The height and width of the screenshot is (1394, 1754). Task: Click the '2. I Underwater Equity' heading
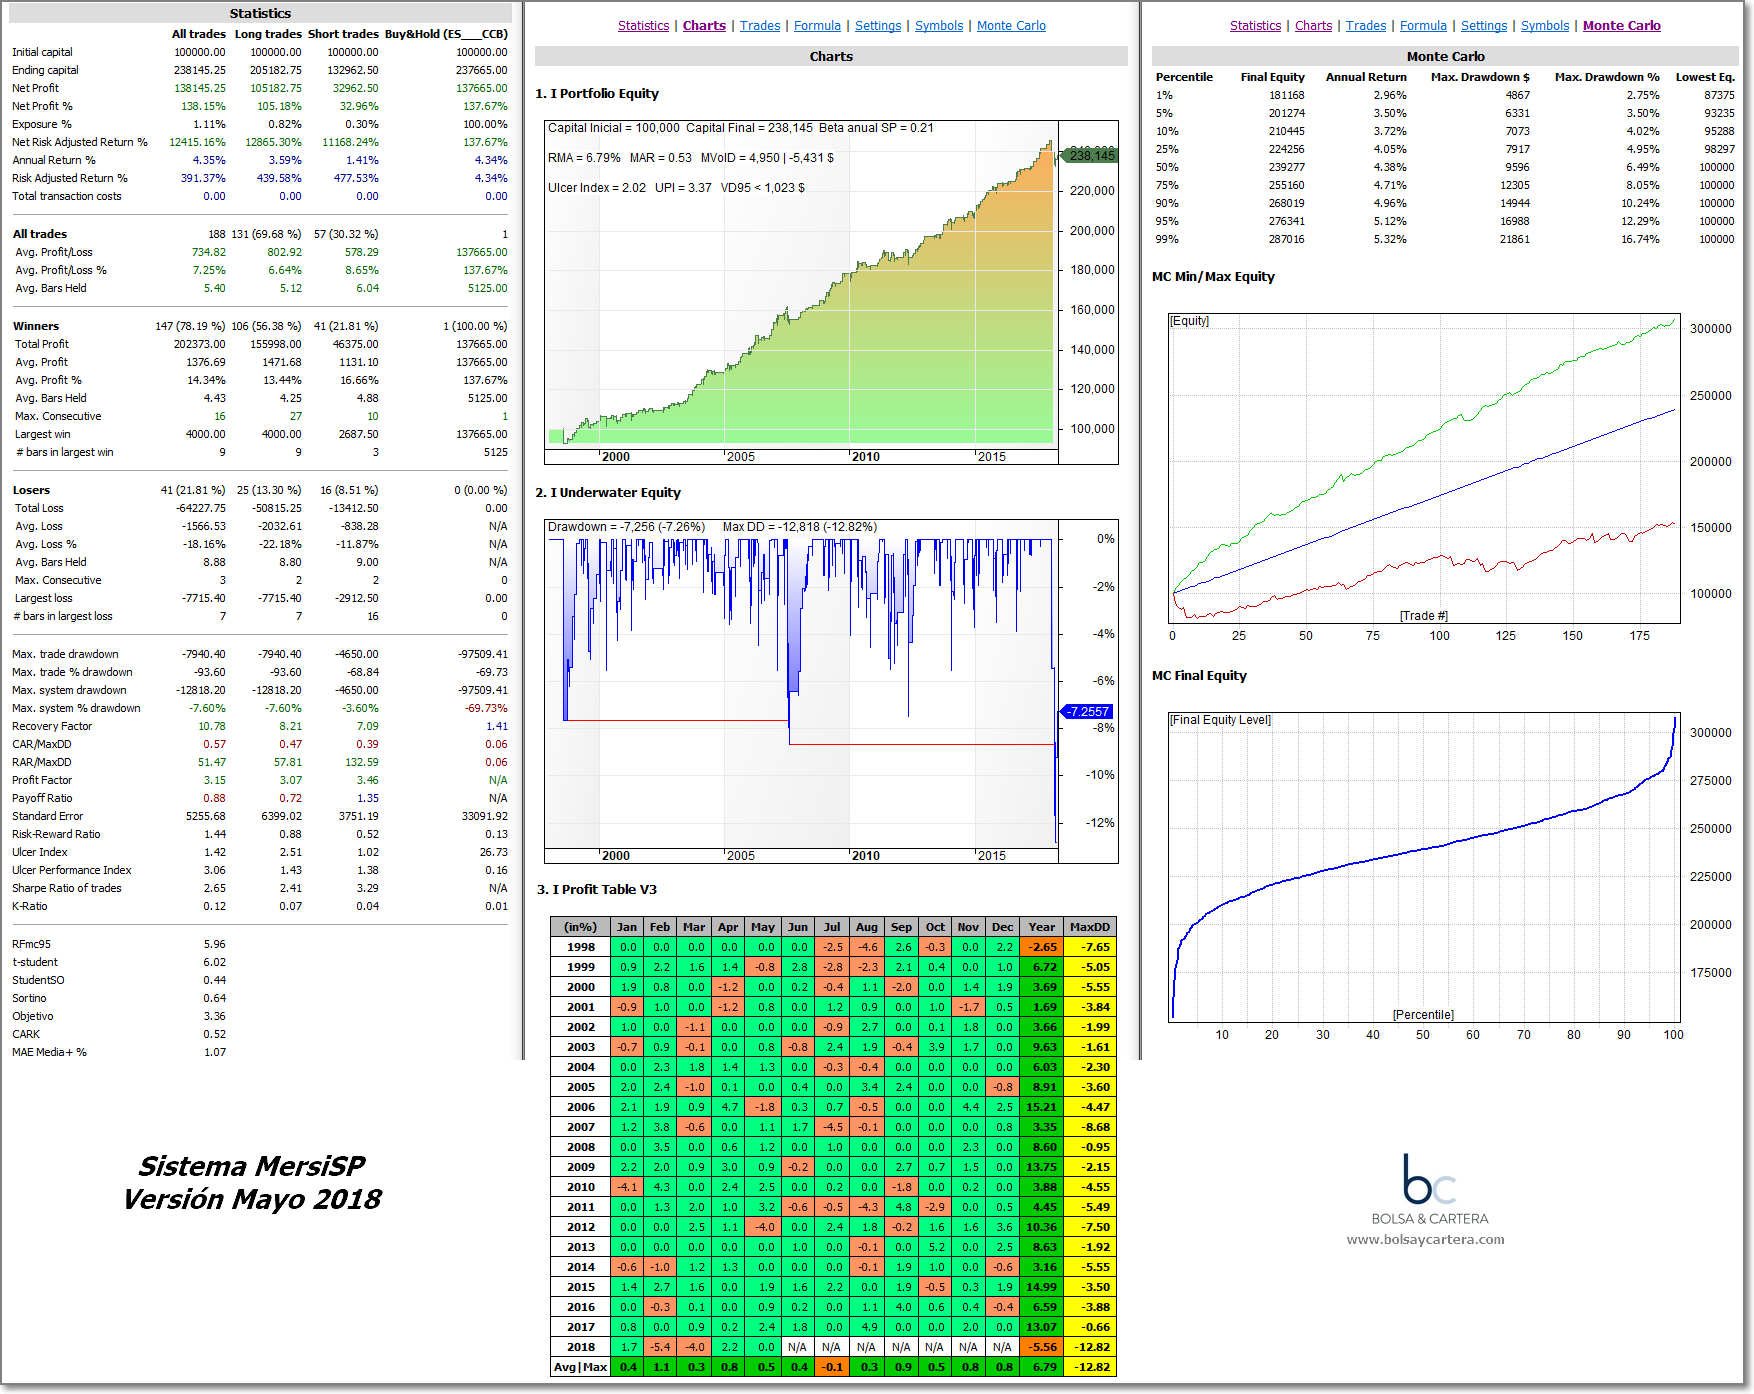(x=608, y=493)
